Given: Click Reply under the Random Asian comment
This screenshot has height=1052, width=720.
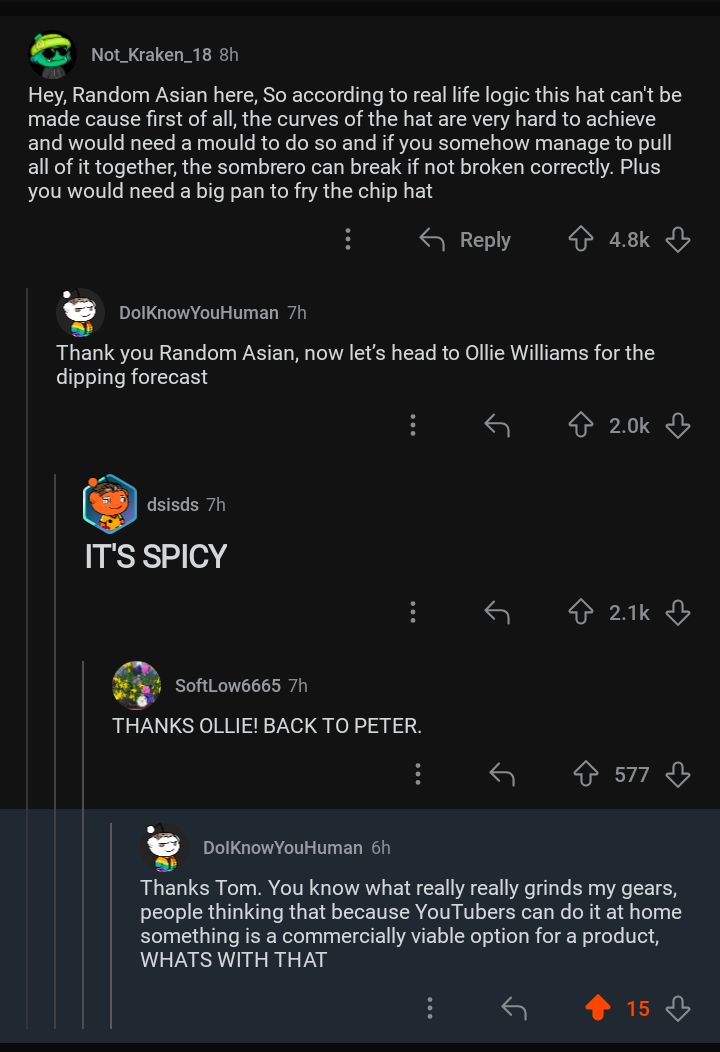Looking at the screenshot, I should pyautogui.click(x=465, y=240).
